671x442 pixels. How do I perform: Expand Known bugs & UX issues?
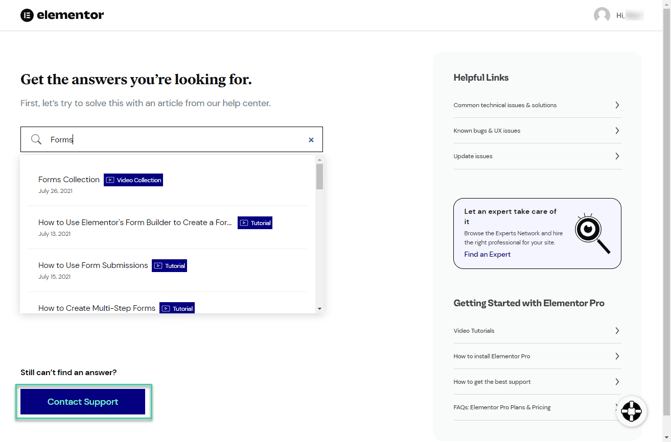[617, 131]
